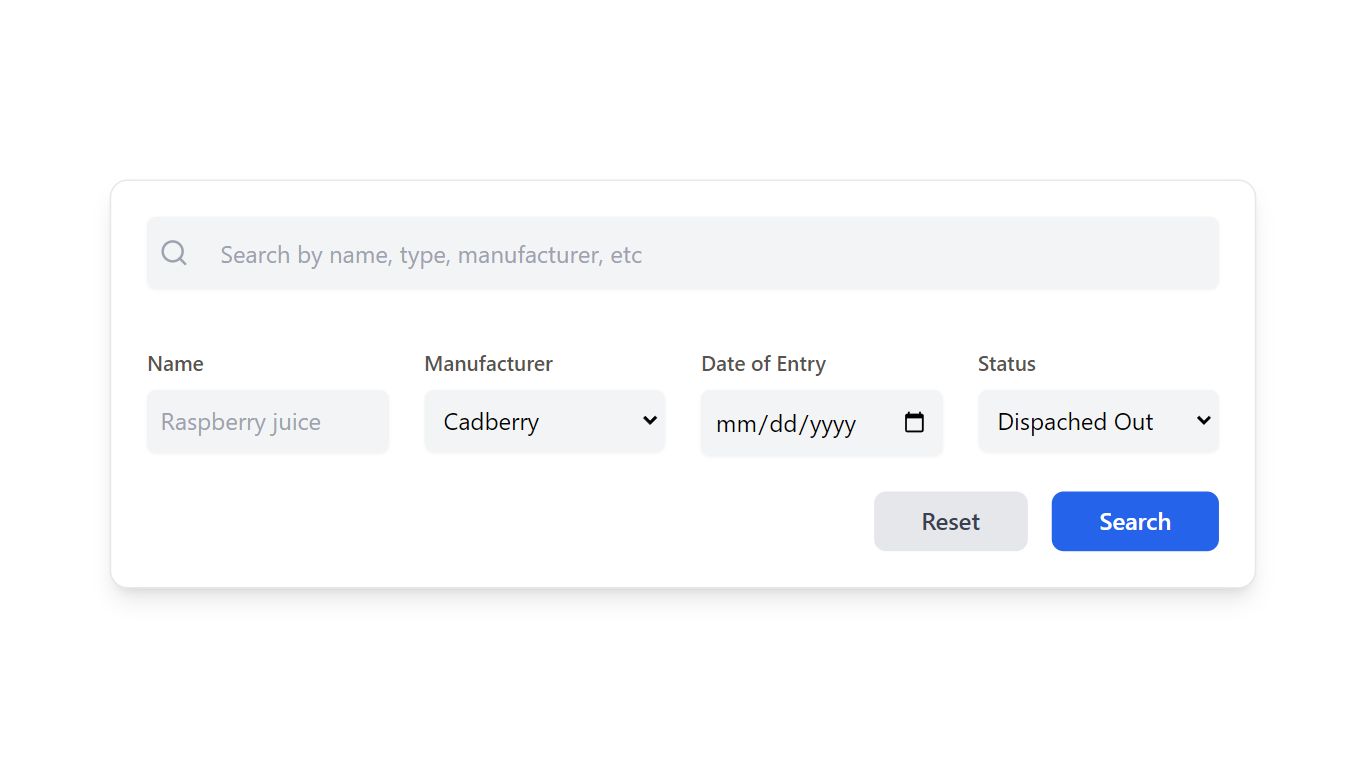Expand the Date of Entry field calendar

click(x=914, y=423)
